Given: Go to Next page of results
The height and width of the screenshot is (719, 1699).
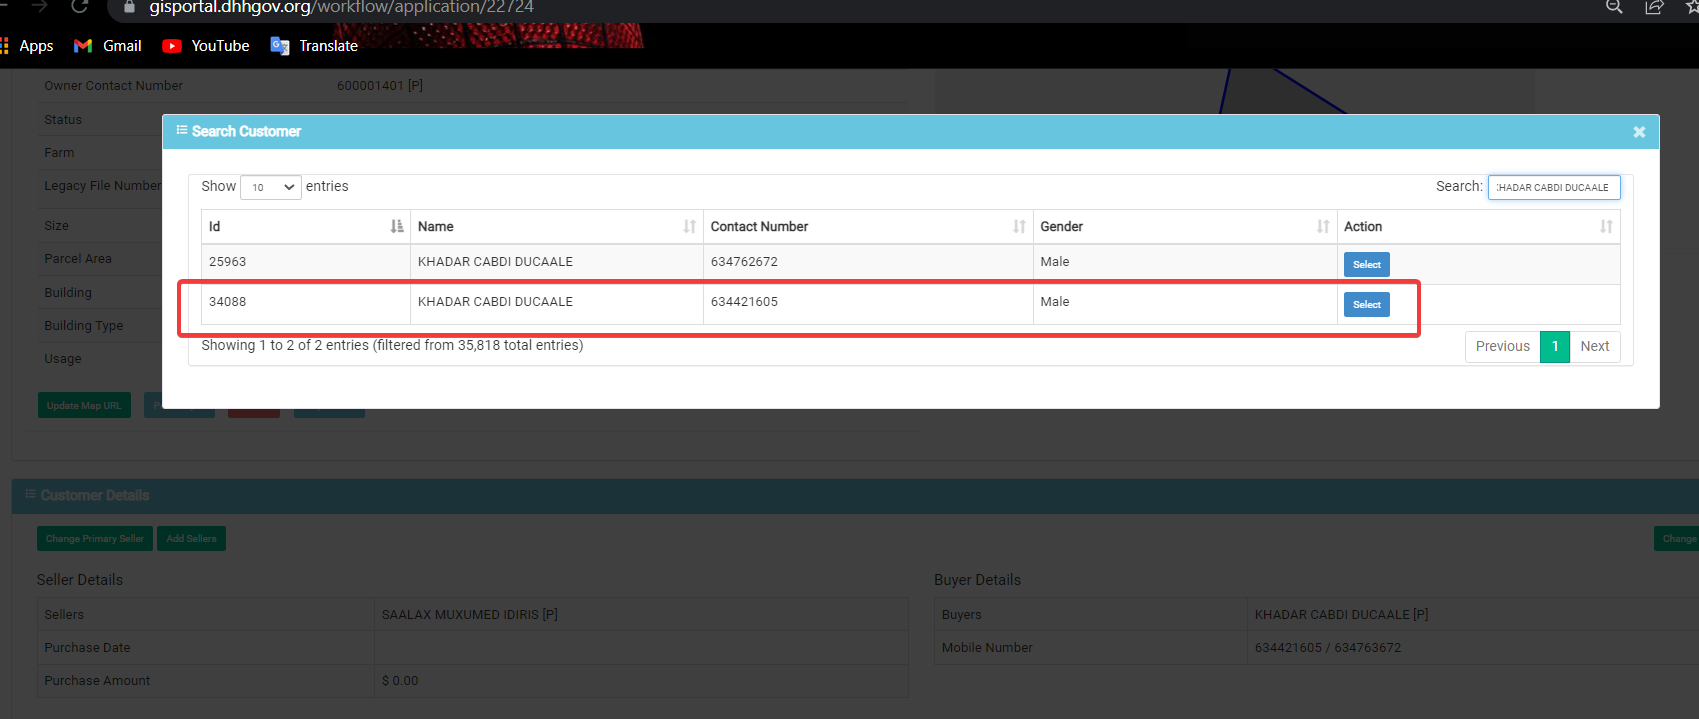Looking at the screenshot, I should [1595, 346].
